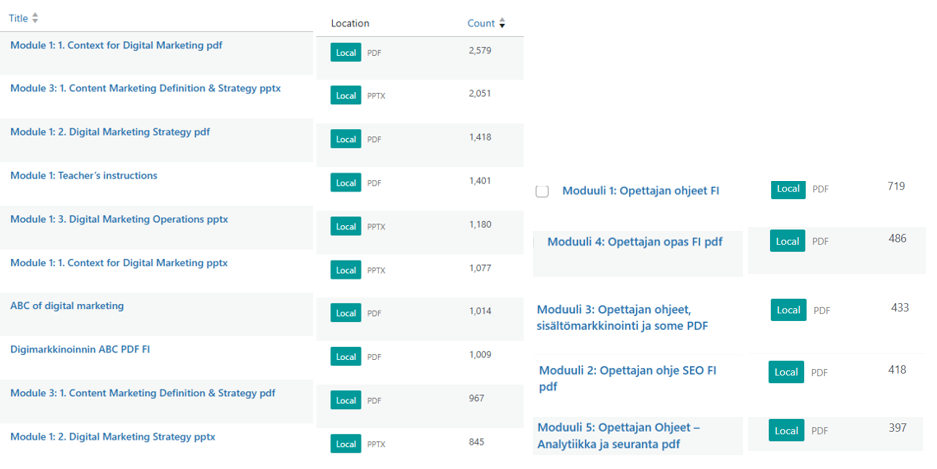Open ABC of digital marketing link
This screenshot has height=469, width=937.
pyautogui.click(x=67, y=306)
